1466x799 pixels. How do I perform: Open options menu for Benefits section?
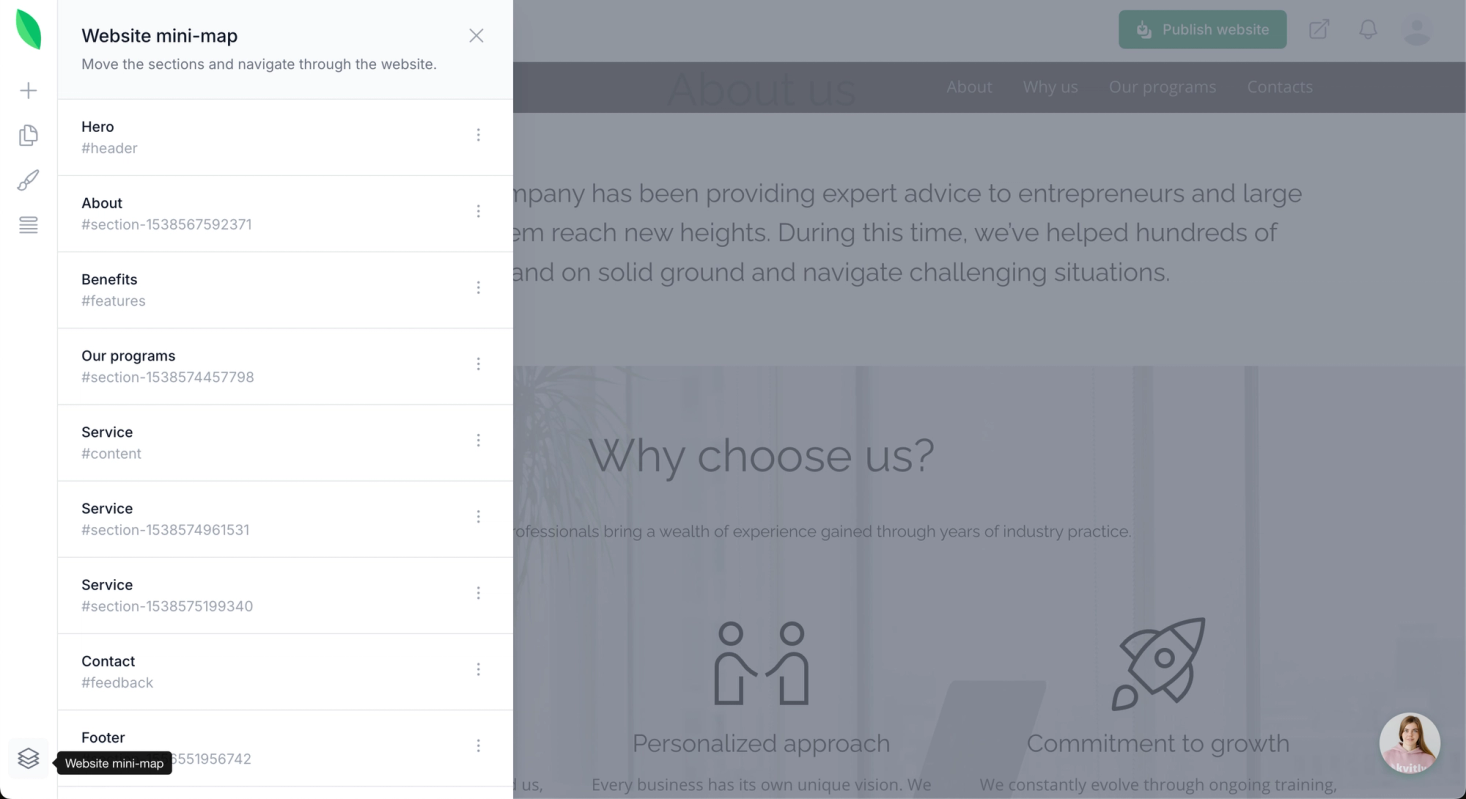pos(478,288)
